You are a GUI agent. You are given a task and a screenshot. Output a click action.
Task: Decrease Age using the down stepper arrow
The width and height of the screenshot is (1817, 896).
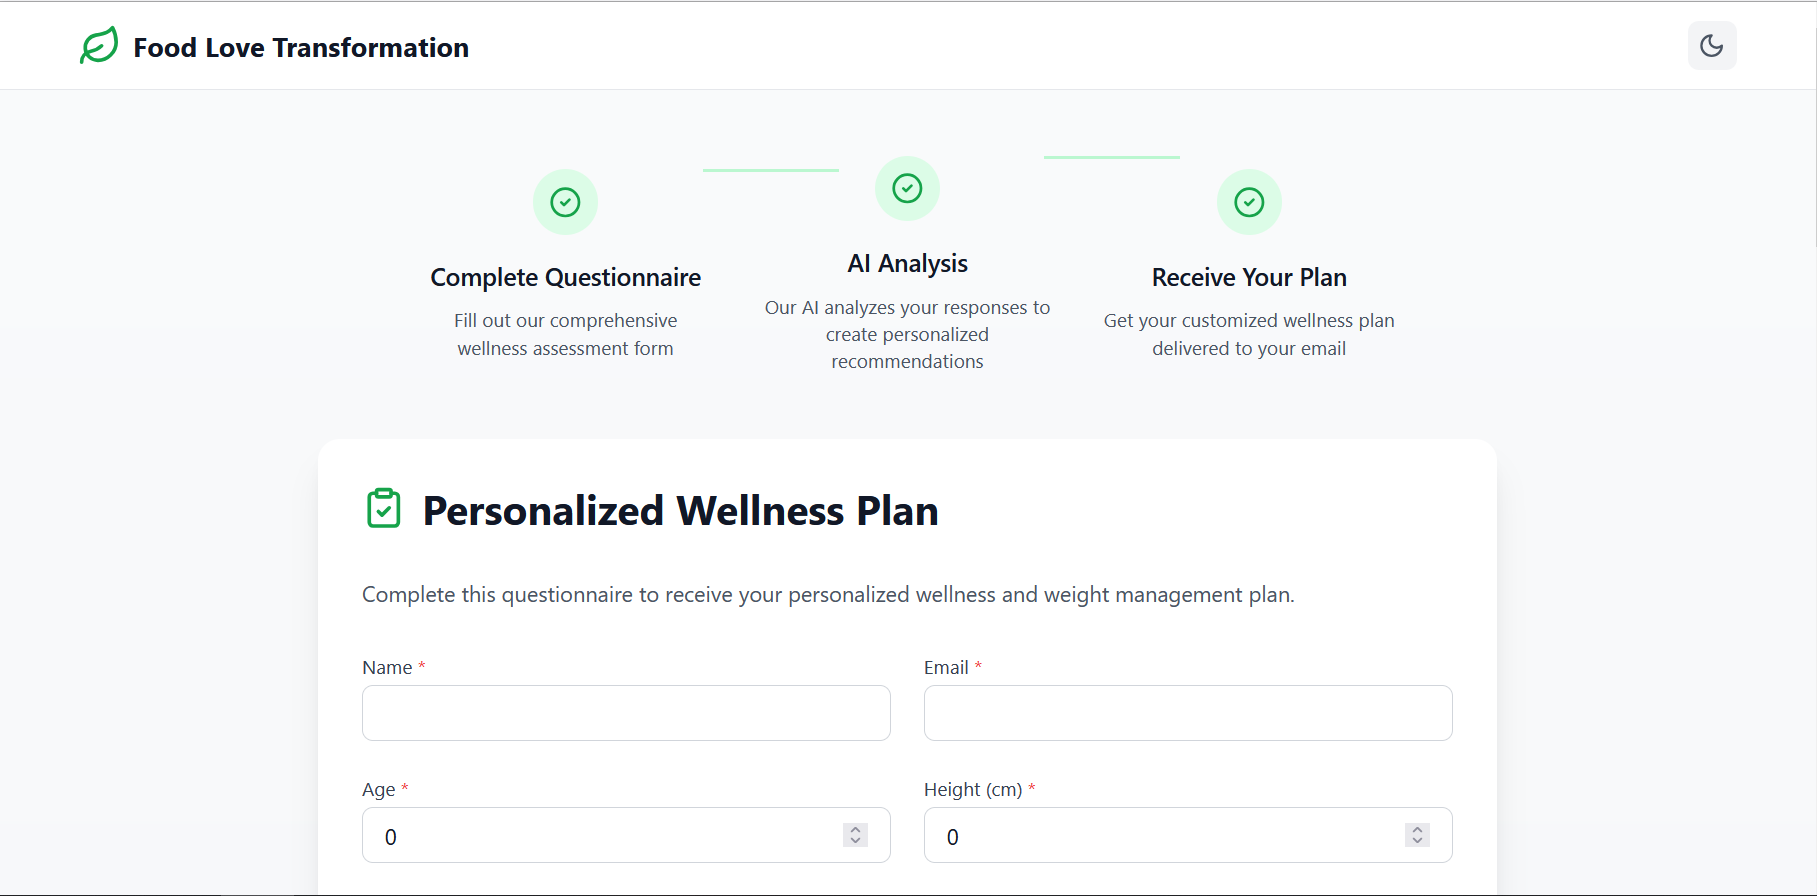pos(855,841)
